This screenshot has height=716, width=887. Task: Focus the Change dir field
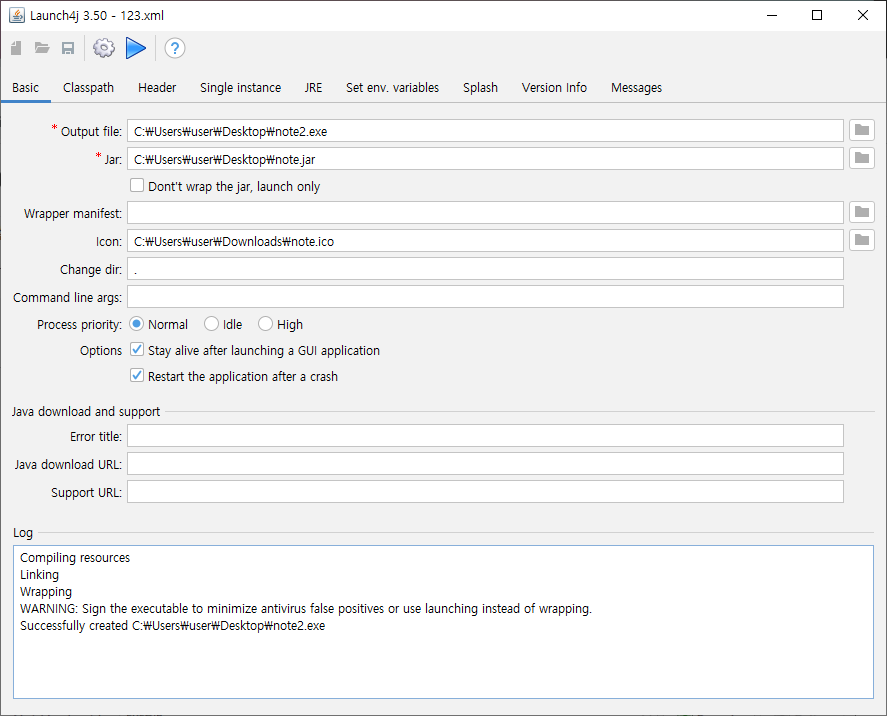[x=485, y=269]
